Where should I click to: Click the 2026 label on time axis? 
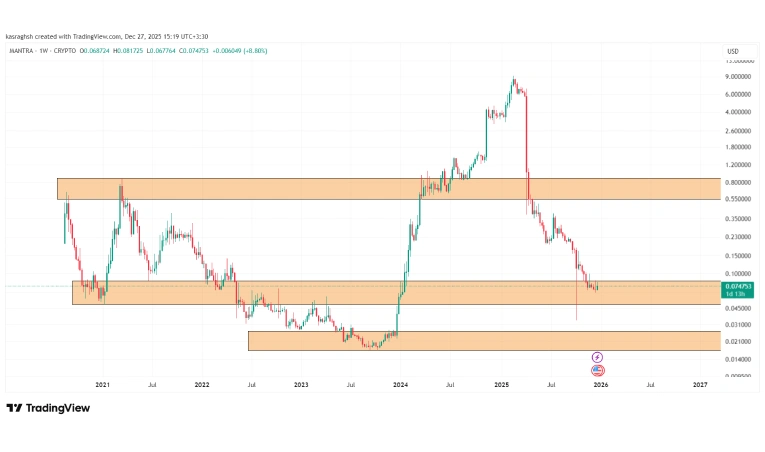(x=600, y=384)
